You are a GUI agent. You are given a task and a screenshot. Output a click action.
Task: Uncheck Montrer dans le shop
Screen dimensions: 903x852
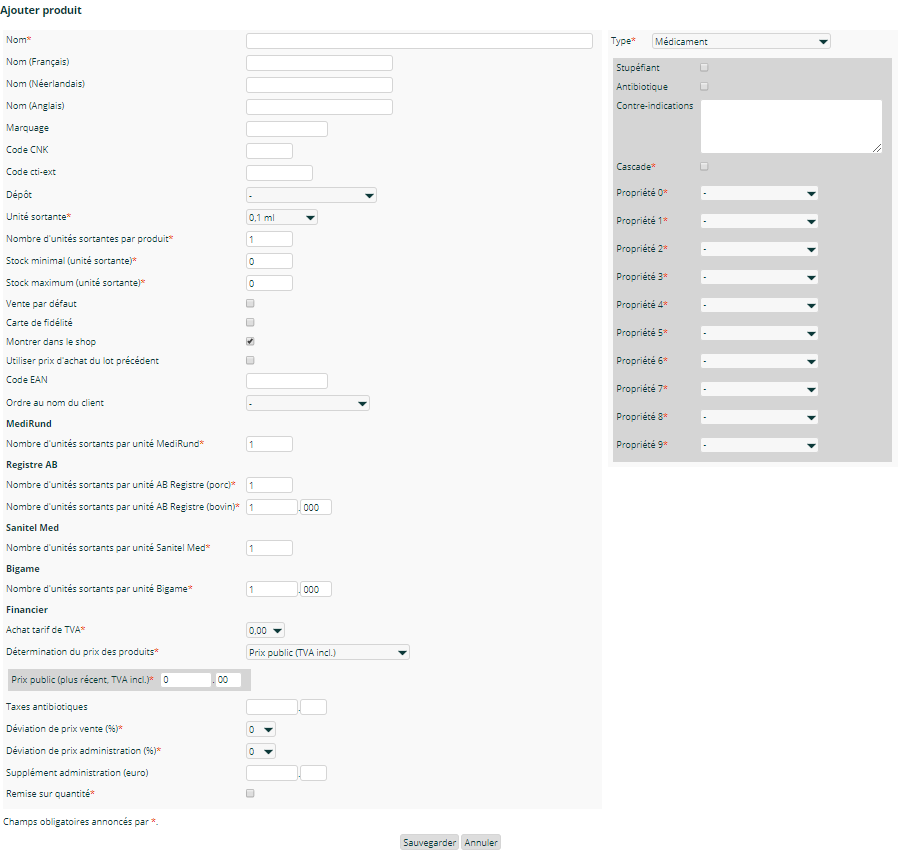250,341
